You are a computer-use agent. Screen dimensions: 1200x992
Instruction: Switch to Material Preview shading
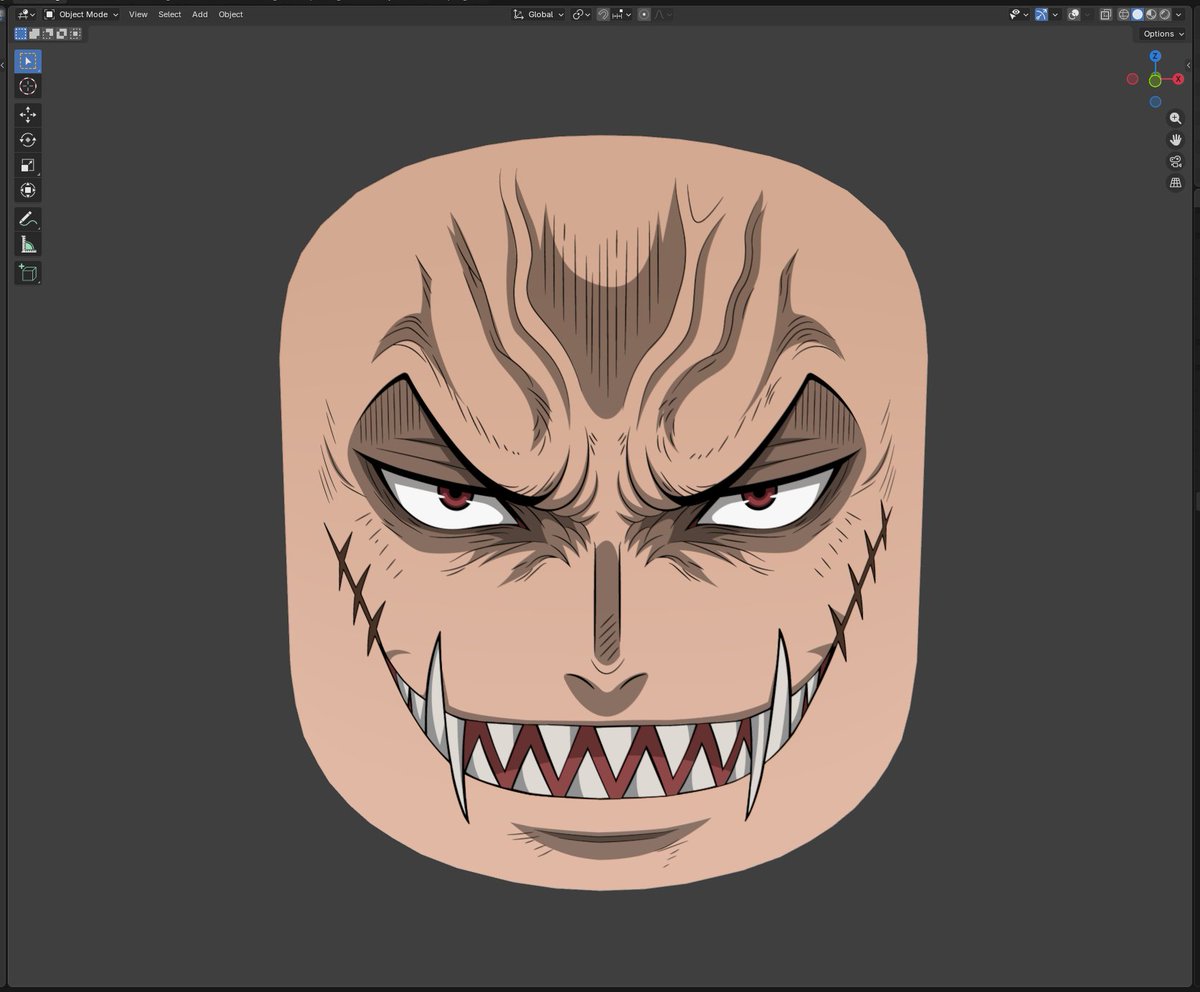click(1151, 14)
